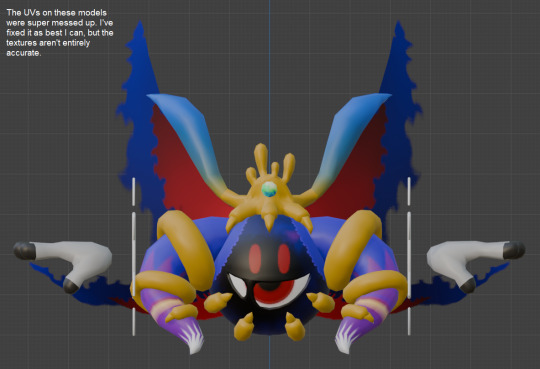Click the UVs note text annotation
The width and height of the screenshot is (540, 369).
point(60,33)
